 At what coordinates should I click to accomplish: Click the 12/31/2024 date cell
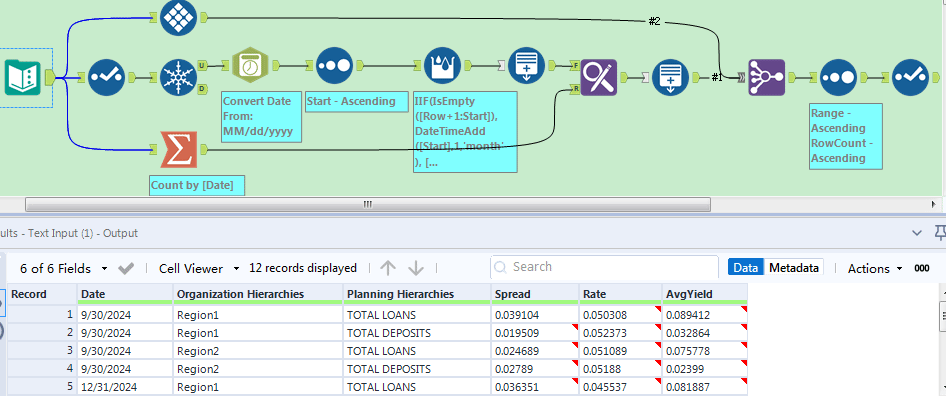(125, 386)
